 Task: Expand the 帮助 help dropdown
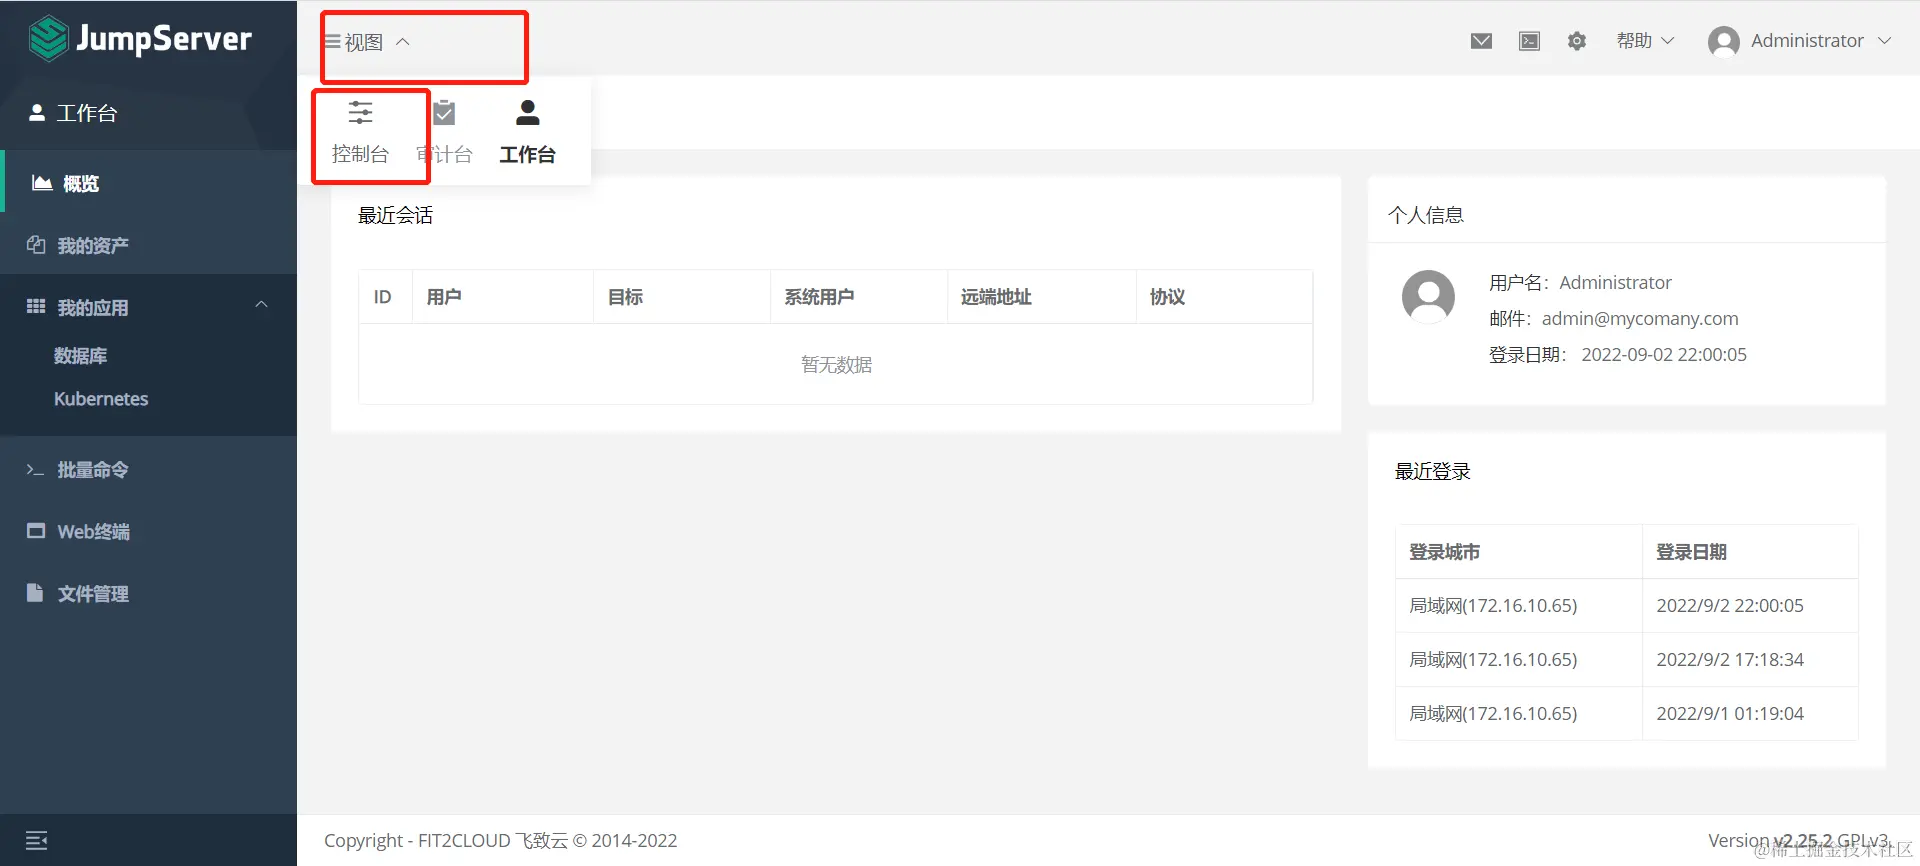[x=1645, y=41]
